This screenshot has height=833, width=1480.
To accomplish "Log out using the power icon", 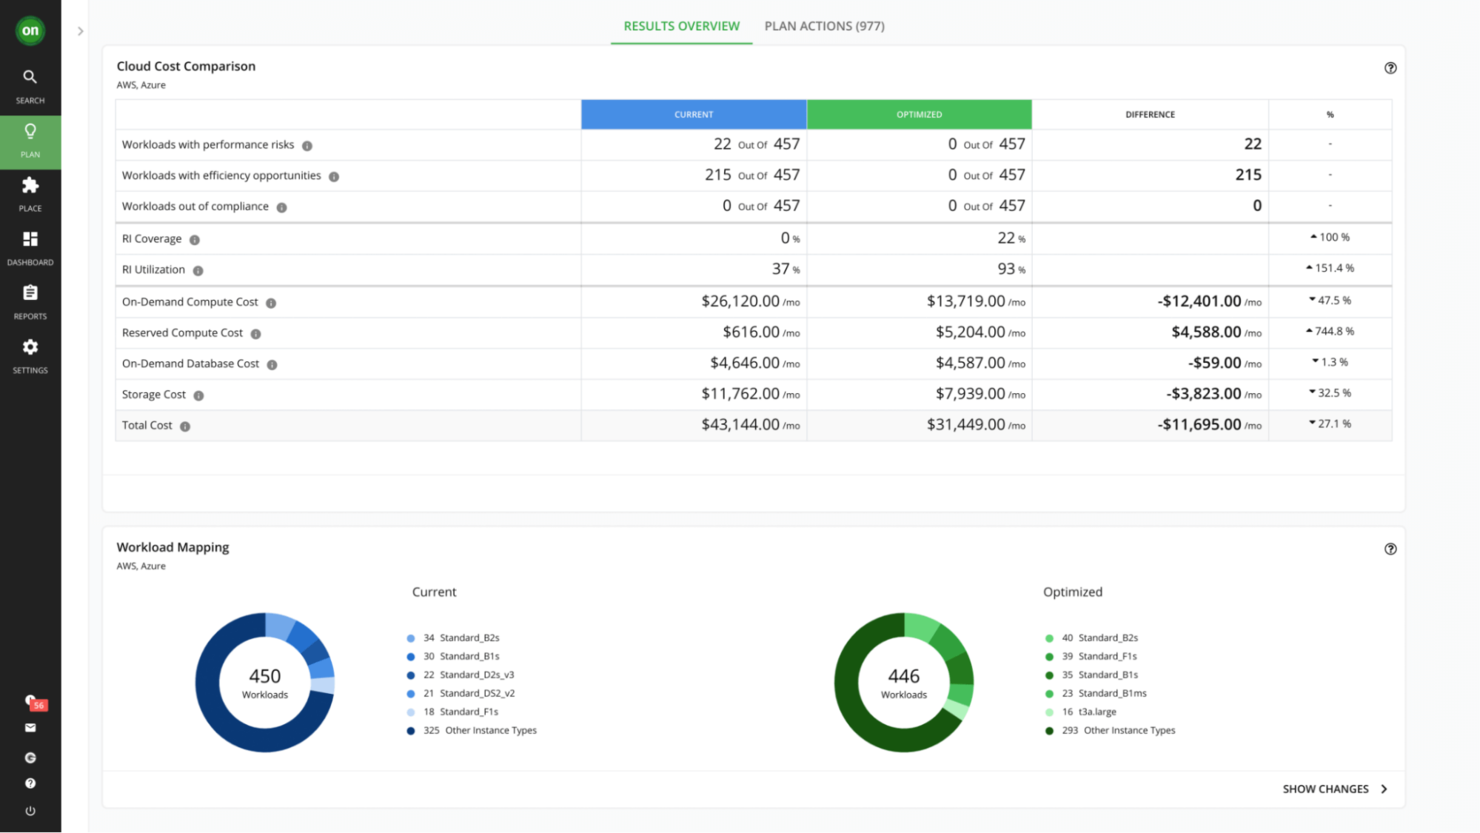I will tap(30, 810).
